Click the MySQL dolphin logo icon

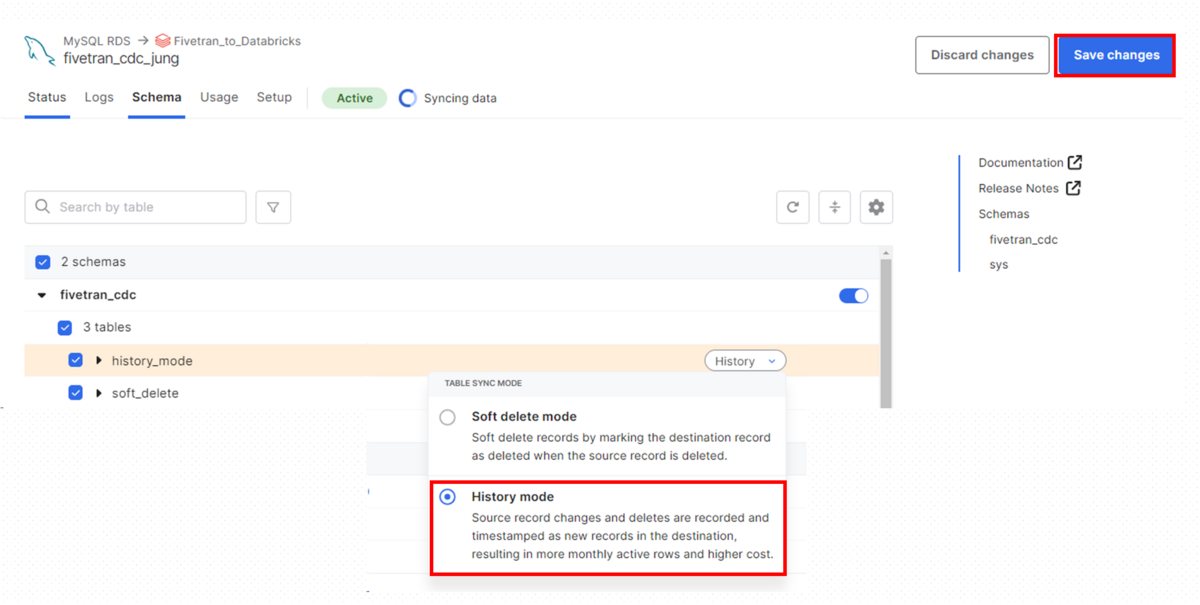click(40, 50)
